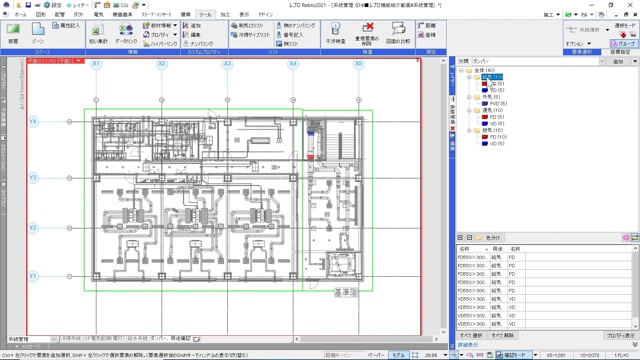This screenshot has height=360, width=640.
Task: Click the プロパティ表示 property display button
Action: click(620, 336)
